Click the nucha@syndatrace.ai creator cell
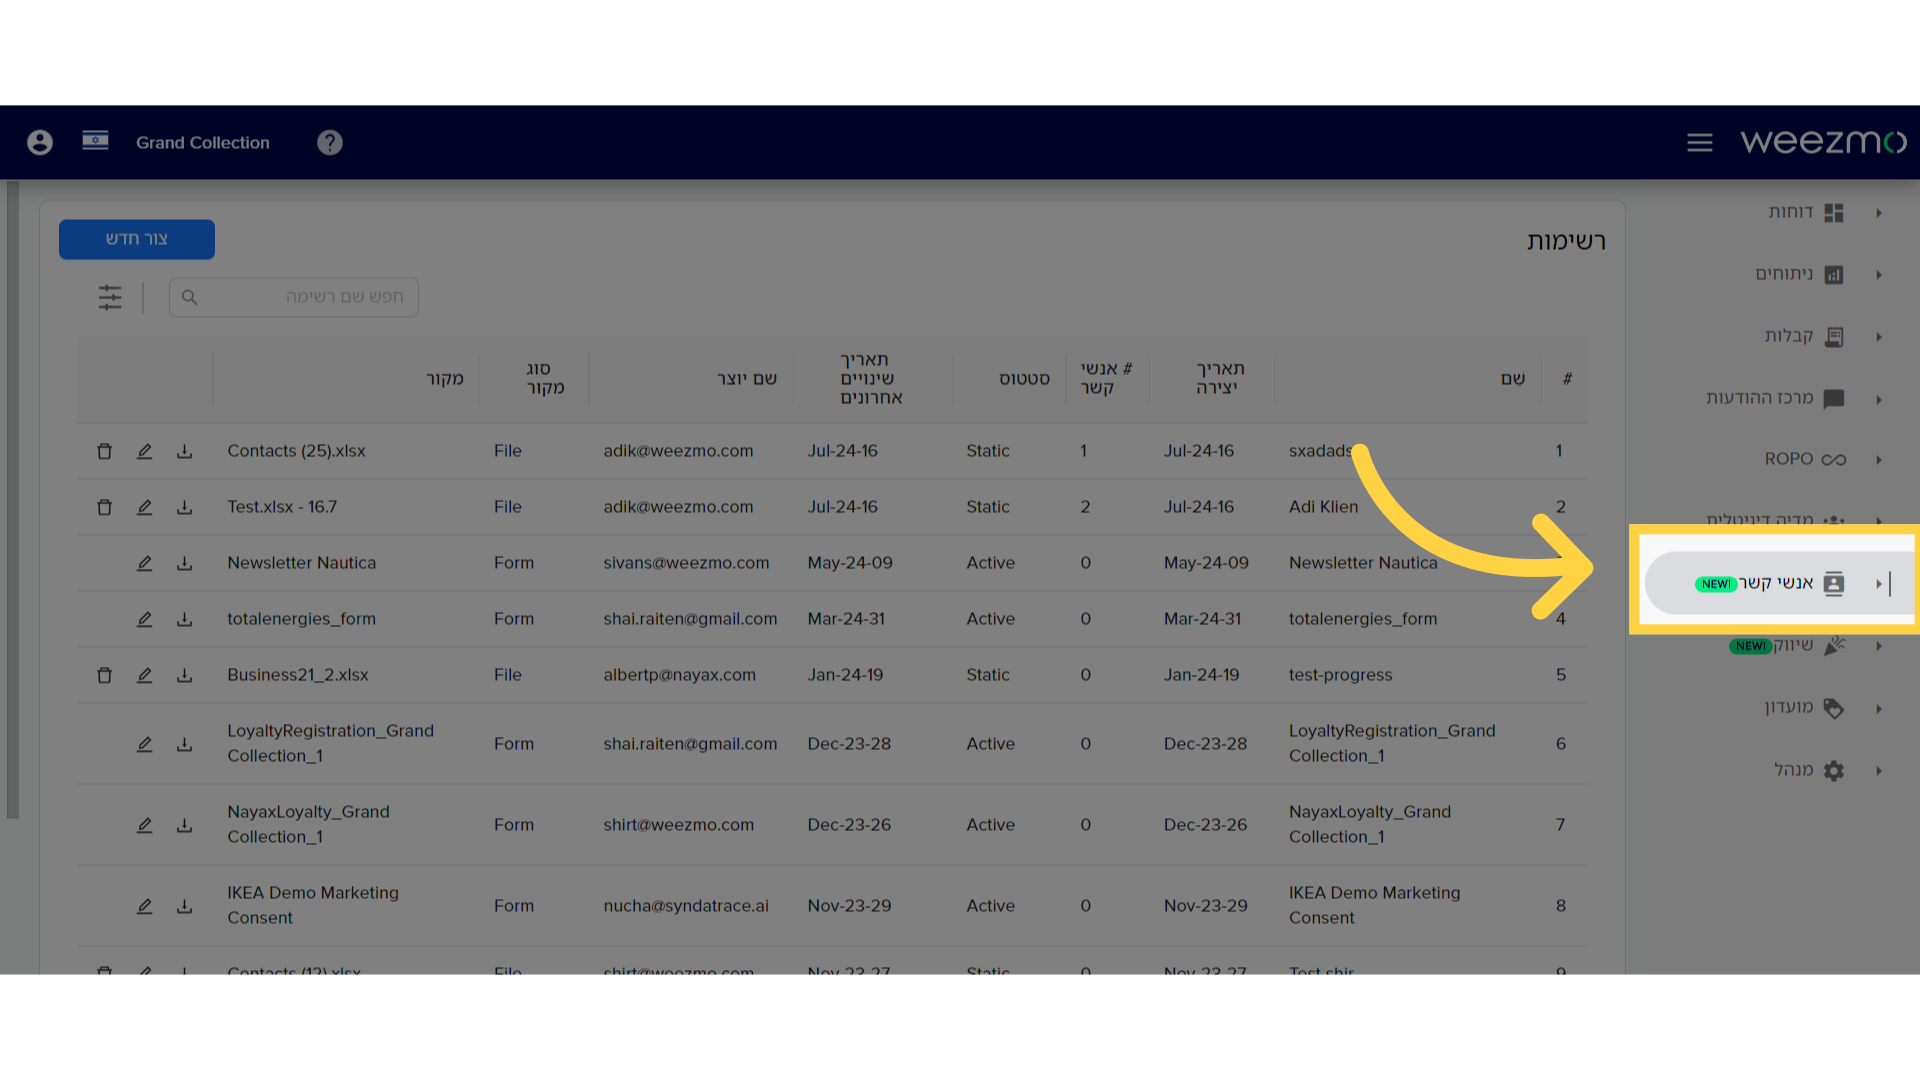 (686, 906)
